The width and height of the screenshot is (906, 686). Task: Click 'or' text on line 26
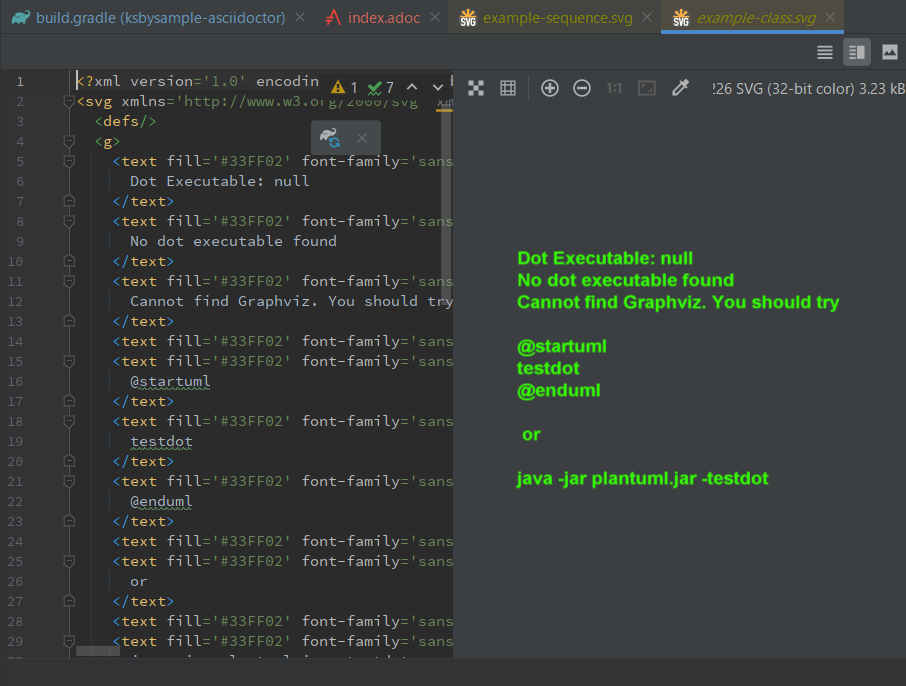tap(139, 582)
